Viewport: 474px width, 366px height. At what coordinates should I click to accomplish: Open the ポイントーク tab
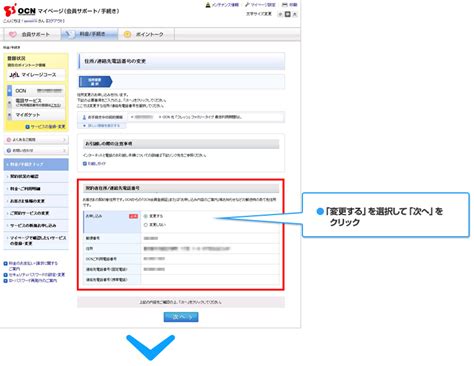(x=146, y=34)
